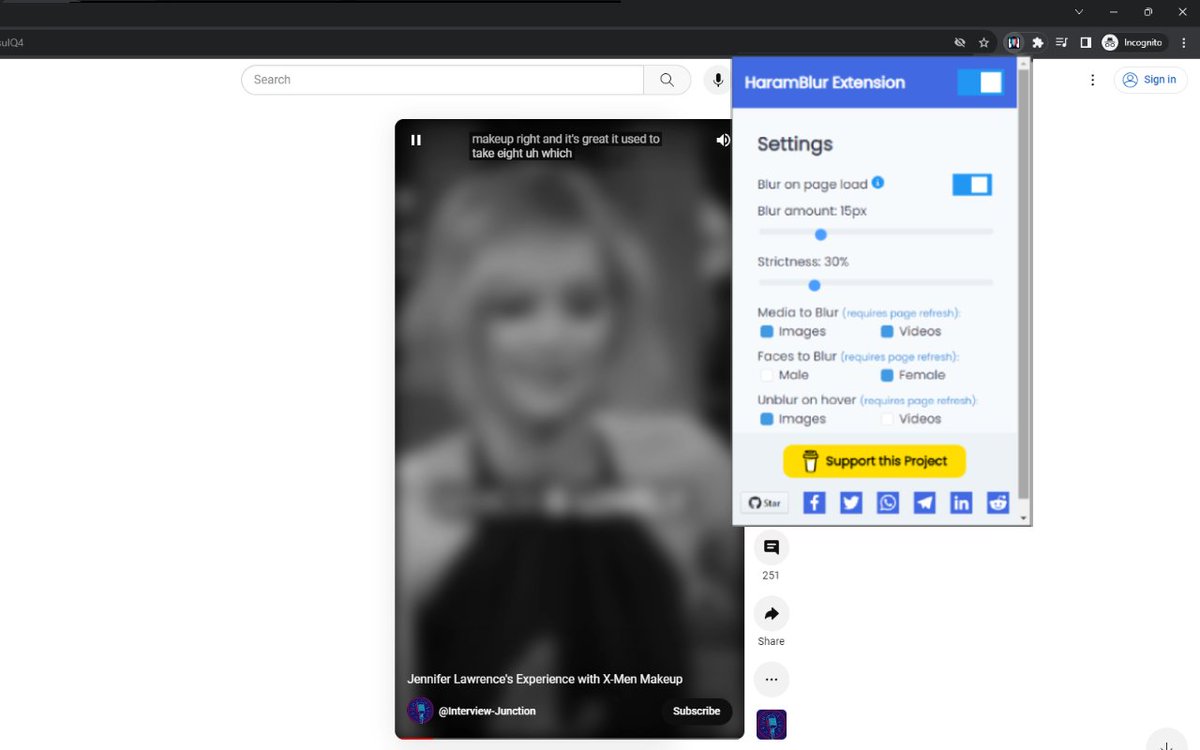Click the '251' comment count text
The height and width of the screenshot is (750, 1200).
click(x=771, y=575)
